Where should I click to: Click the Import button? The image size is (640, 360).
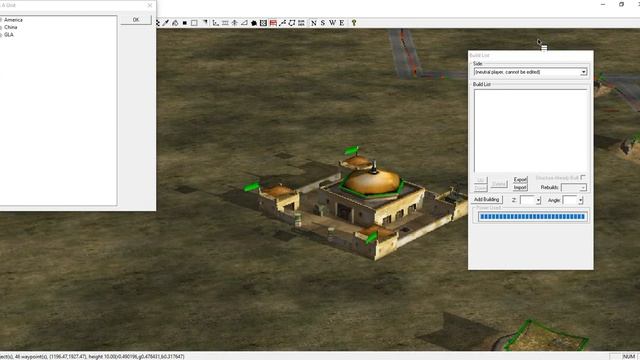coord(520,187)
